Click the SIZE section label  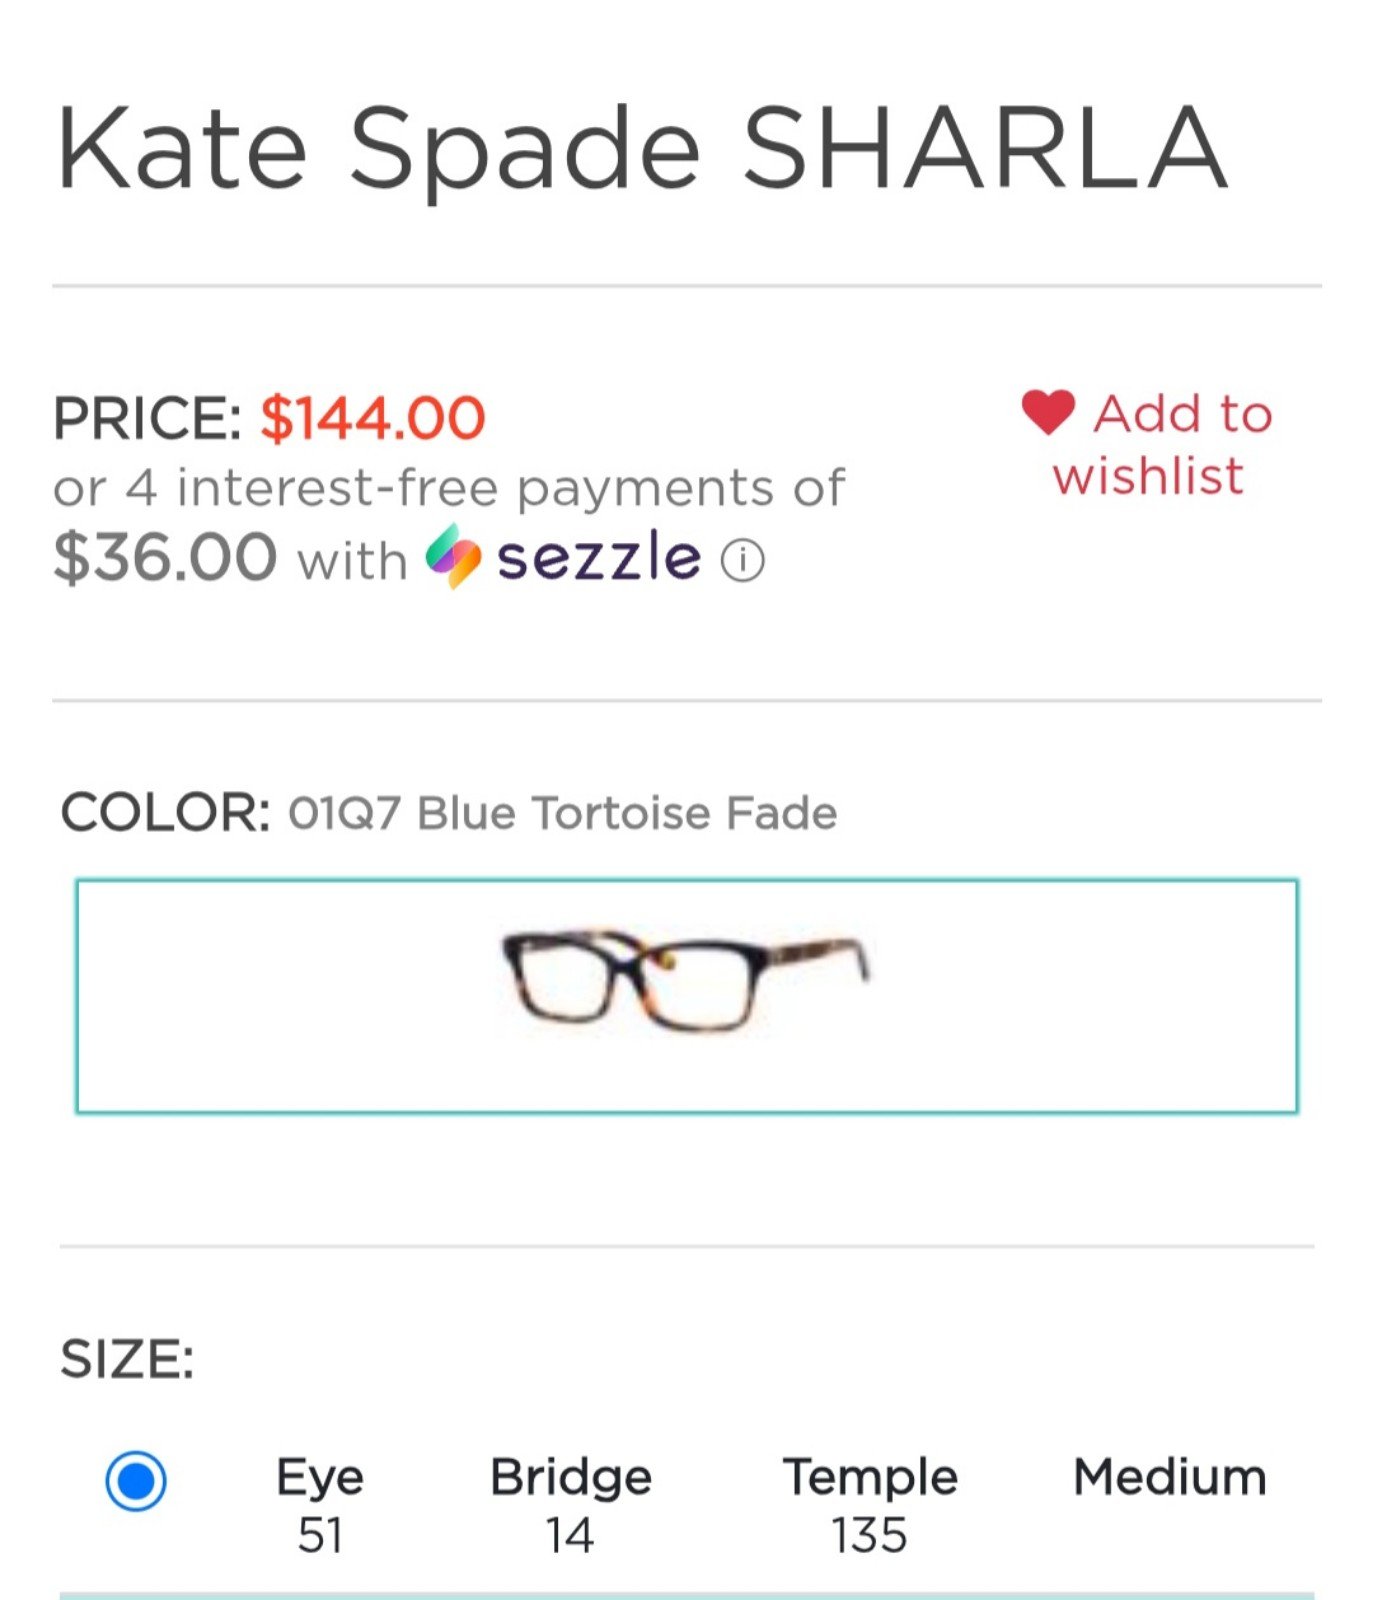click(x=127, y=1359)
